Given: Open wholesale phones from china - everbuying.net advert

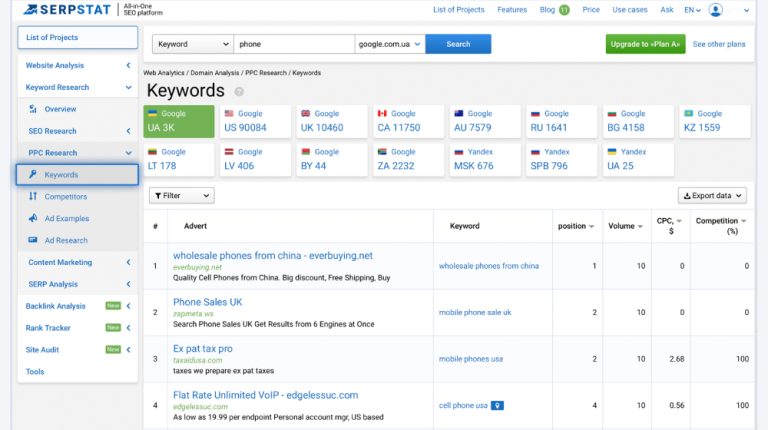Looking at the screenshot, I should click(272, 256).
